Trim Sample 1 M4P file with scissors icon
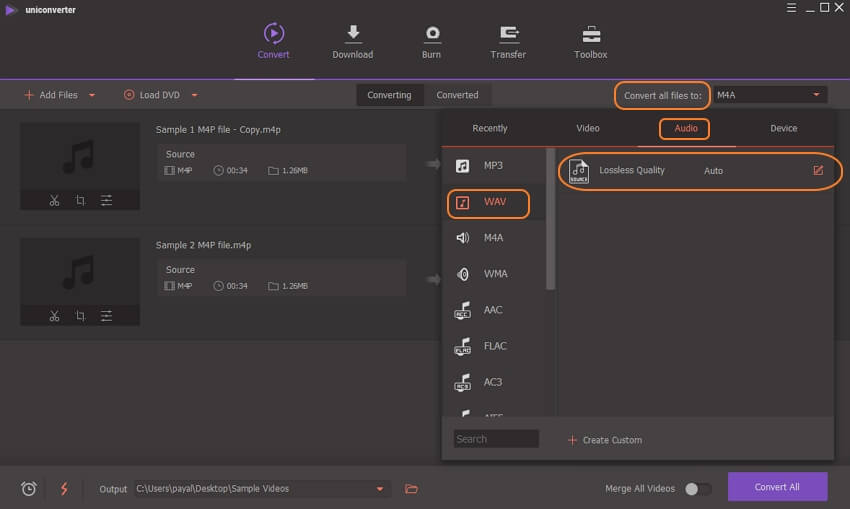Image resolution: width=850 pixels, height=509 pixels. pyautogui.click(x=54, y=201)
